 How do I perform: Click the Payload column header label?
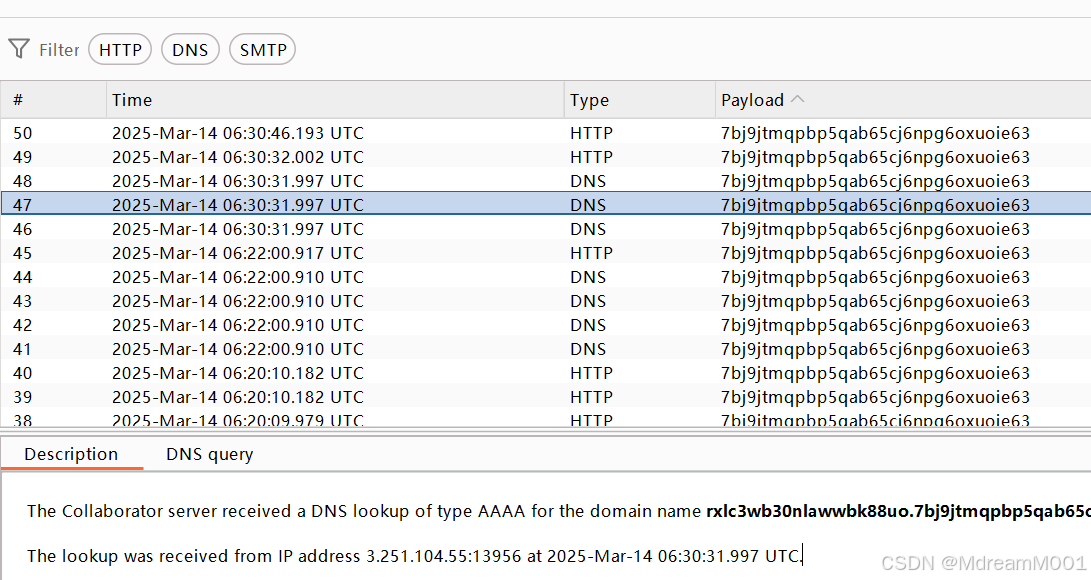point(752,100)
